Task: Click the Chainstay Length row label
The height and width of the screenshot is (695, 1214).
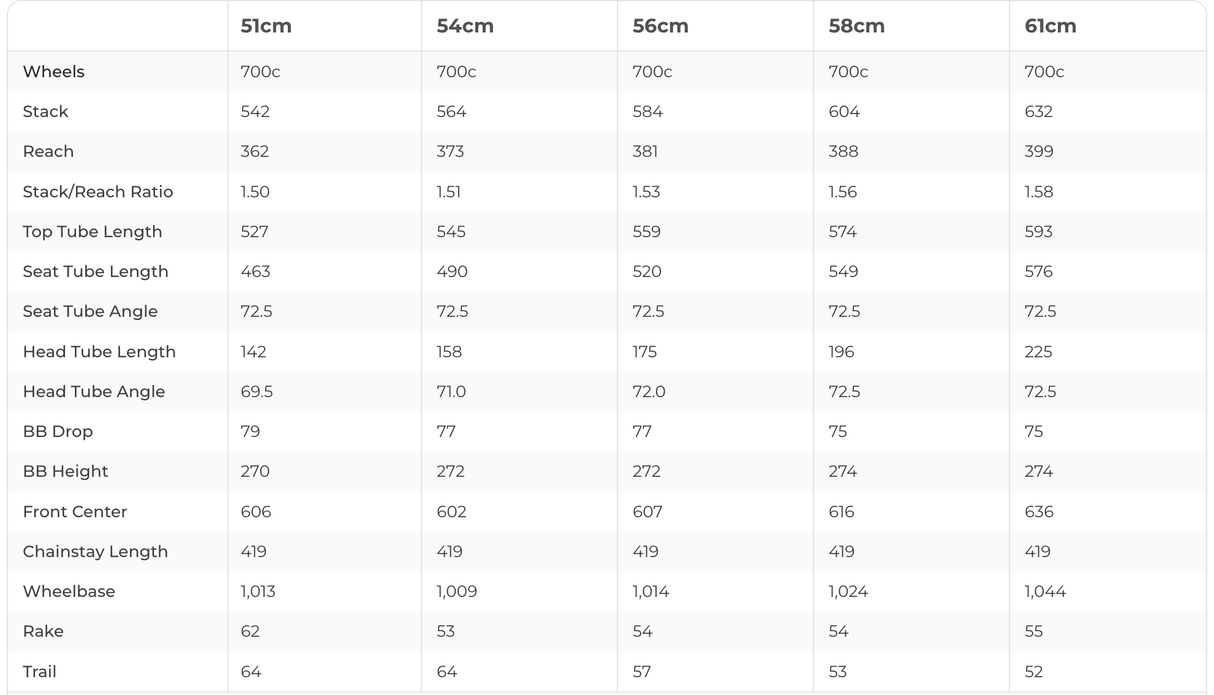Action: [x=95, y=552]
